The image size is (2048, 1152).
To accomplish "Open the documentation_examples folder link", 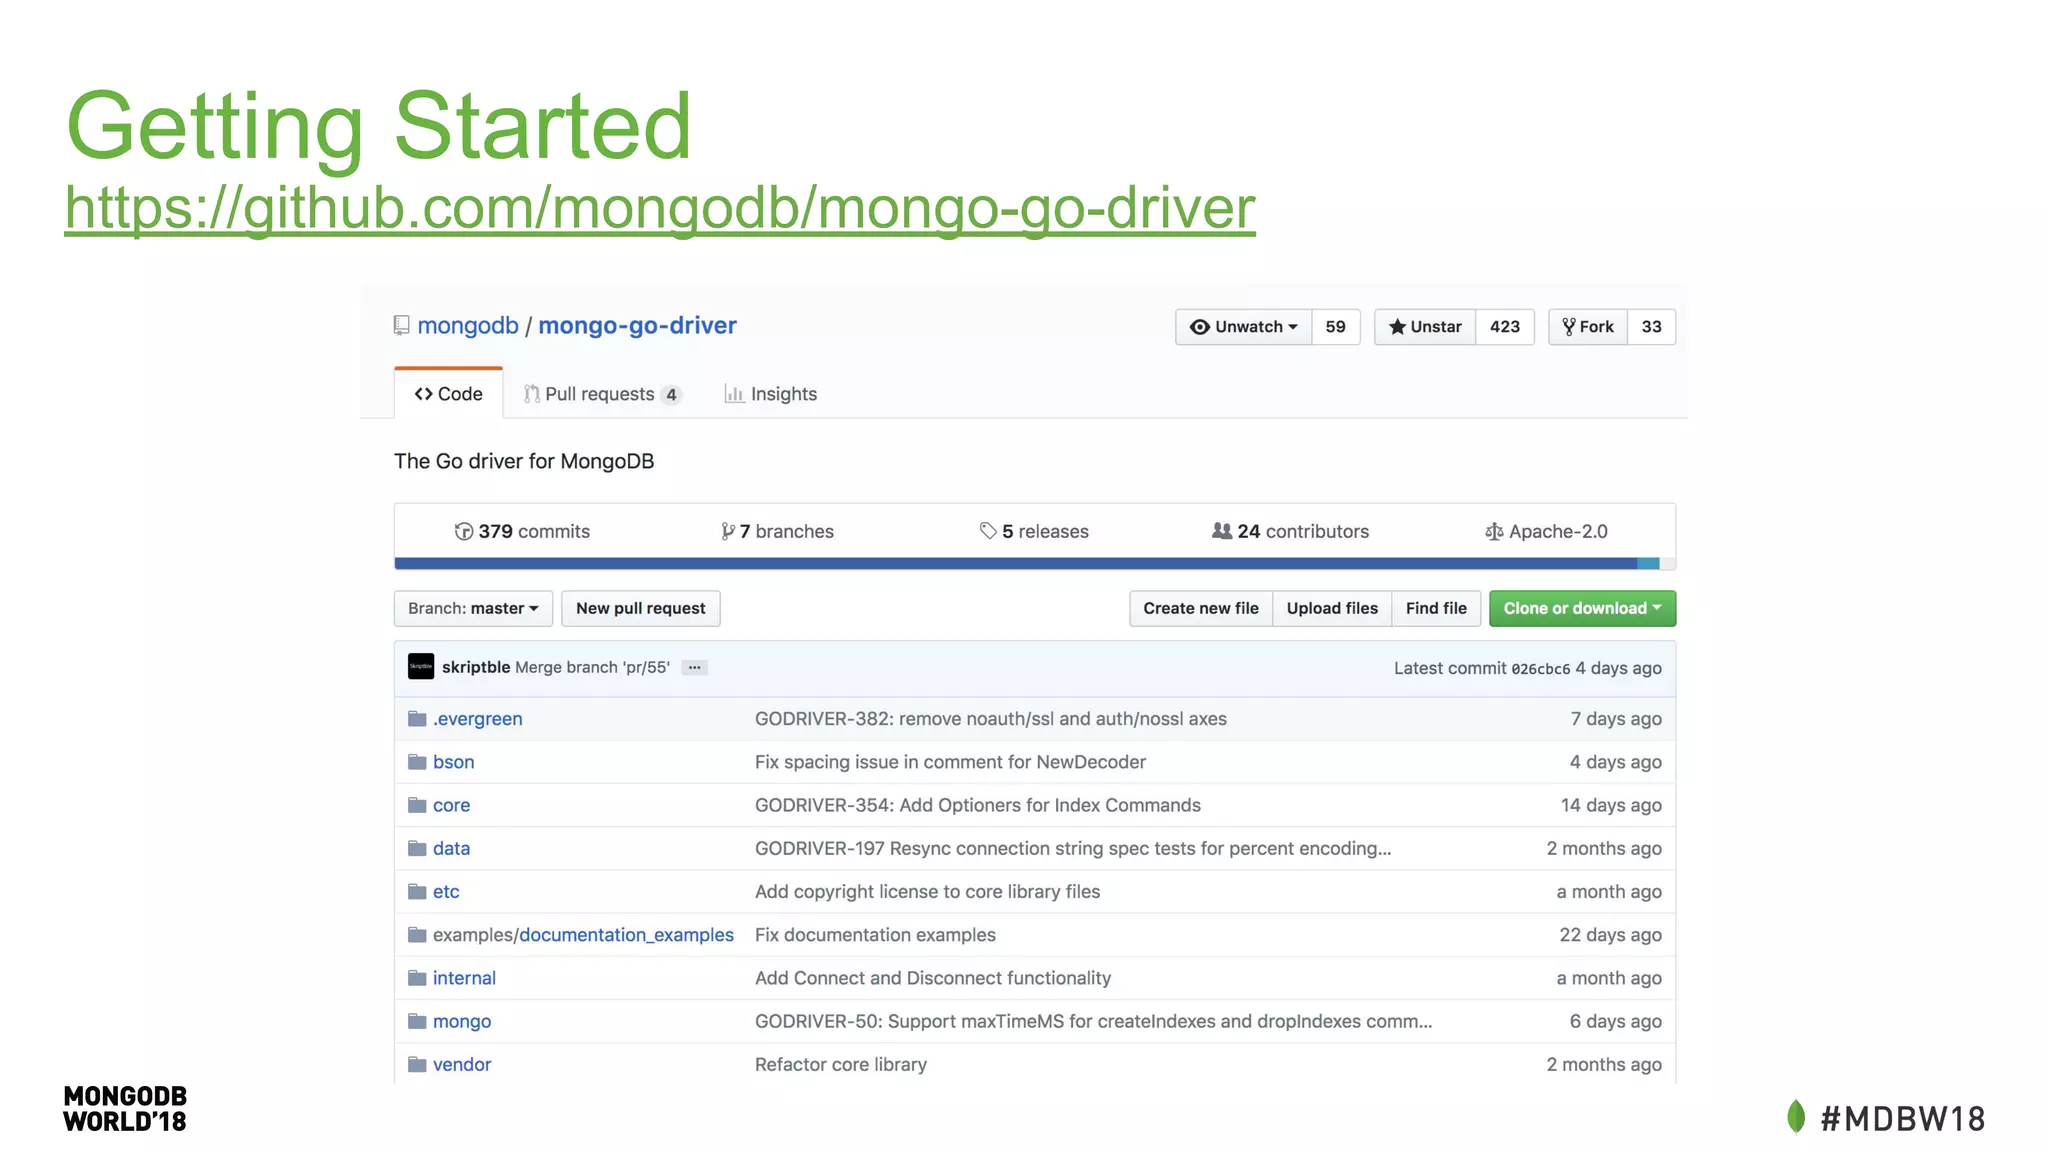I will click(x=626, y=935).
